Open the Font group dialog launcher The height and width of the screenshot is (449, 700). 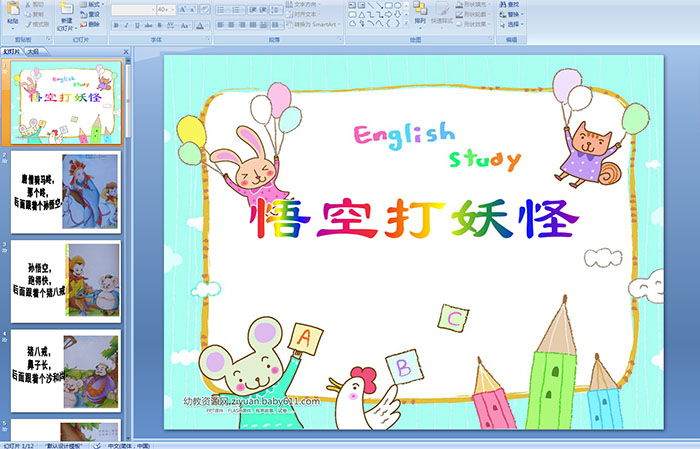[x=208, y=39]
